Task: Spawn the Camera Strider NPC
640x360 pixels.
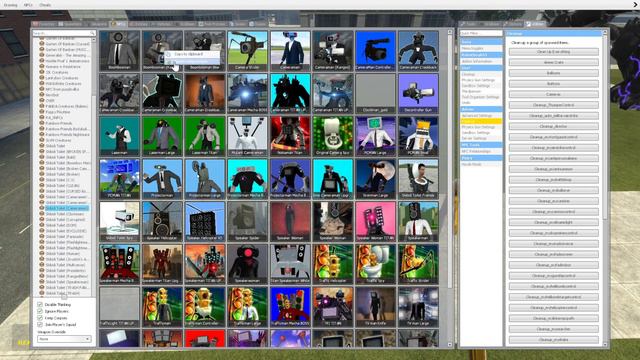Action: point(247,51)
